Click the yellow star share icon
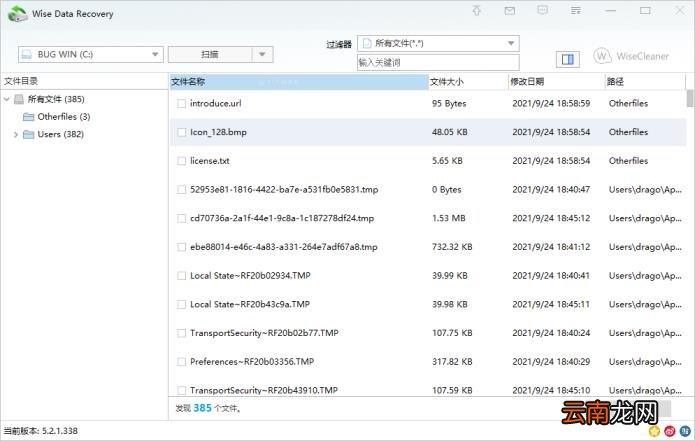 tap(654, 430)
